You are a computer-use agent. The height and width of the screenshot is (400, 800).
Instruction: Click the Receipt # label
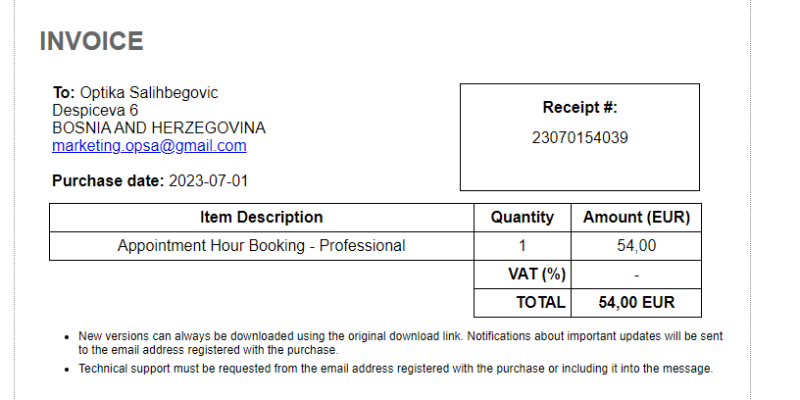coord(580,108)
